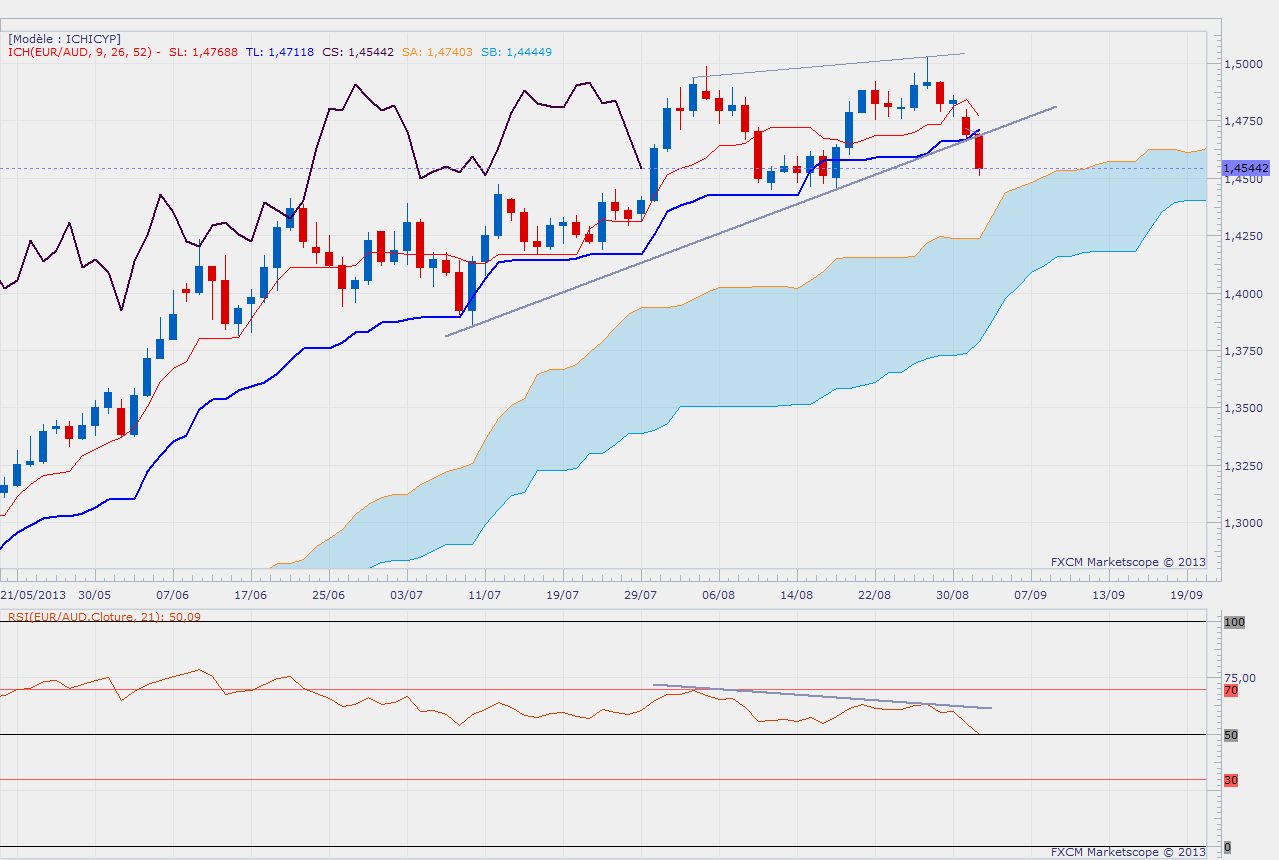The height and width of the screenshot is (860, 1279).
Task: Click the 1,4000 price axis label
Action: point(1242,294)
